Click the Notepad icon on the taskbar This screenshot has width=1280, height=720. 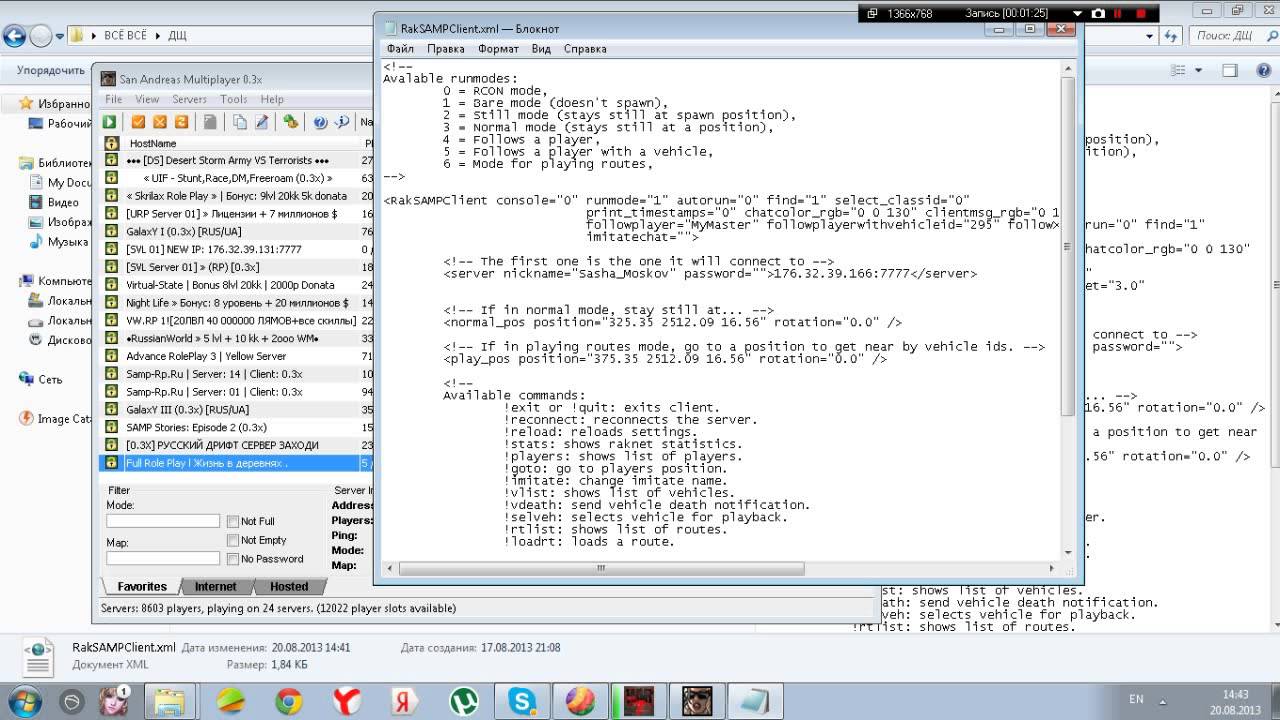click(x=753, y=700)
